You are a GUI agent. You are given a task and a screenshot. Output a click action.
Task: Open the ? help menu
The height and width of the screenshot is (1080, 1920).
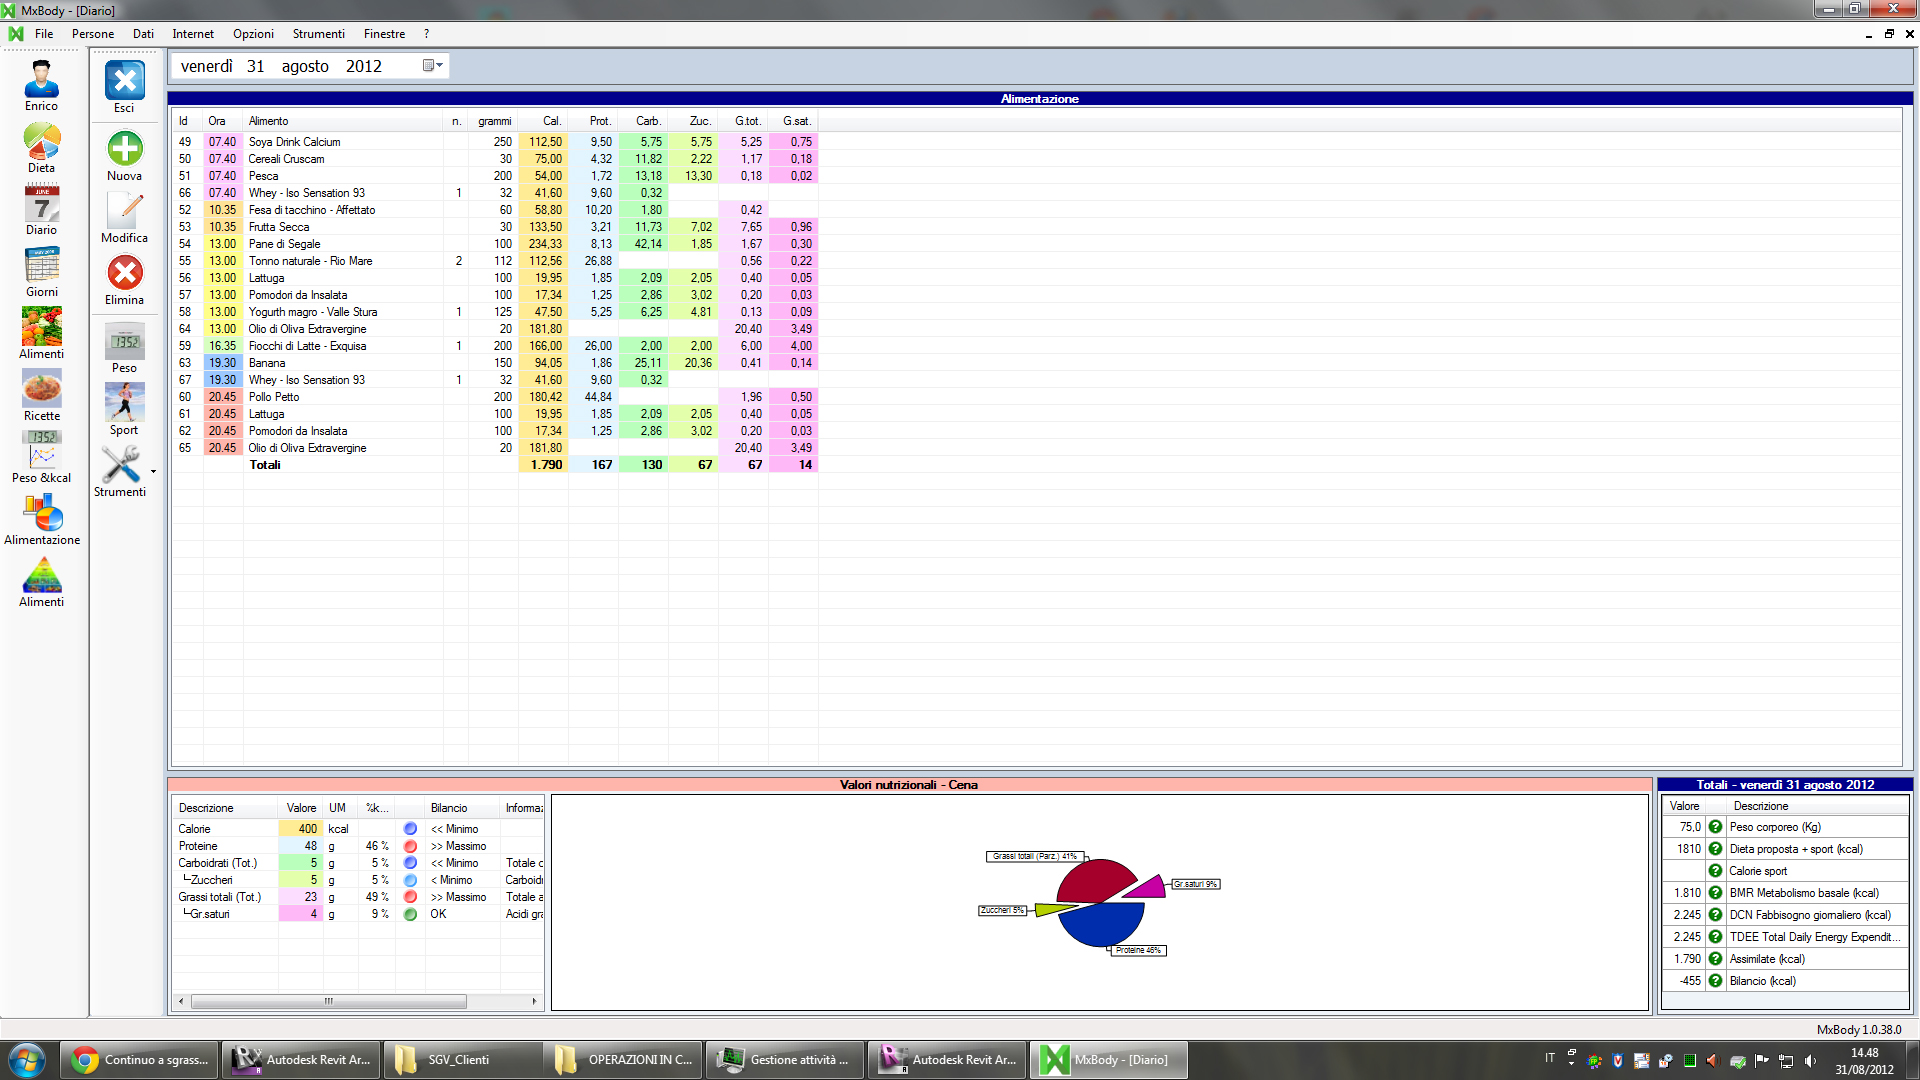[426, 34]
